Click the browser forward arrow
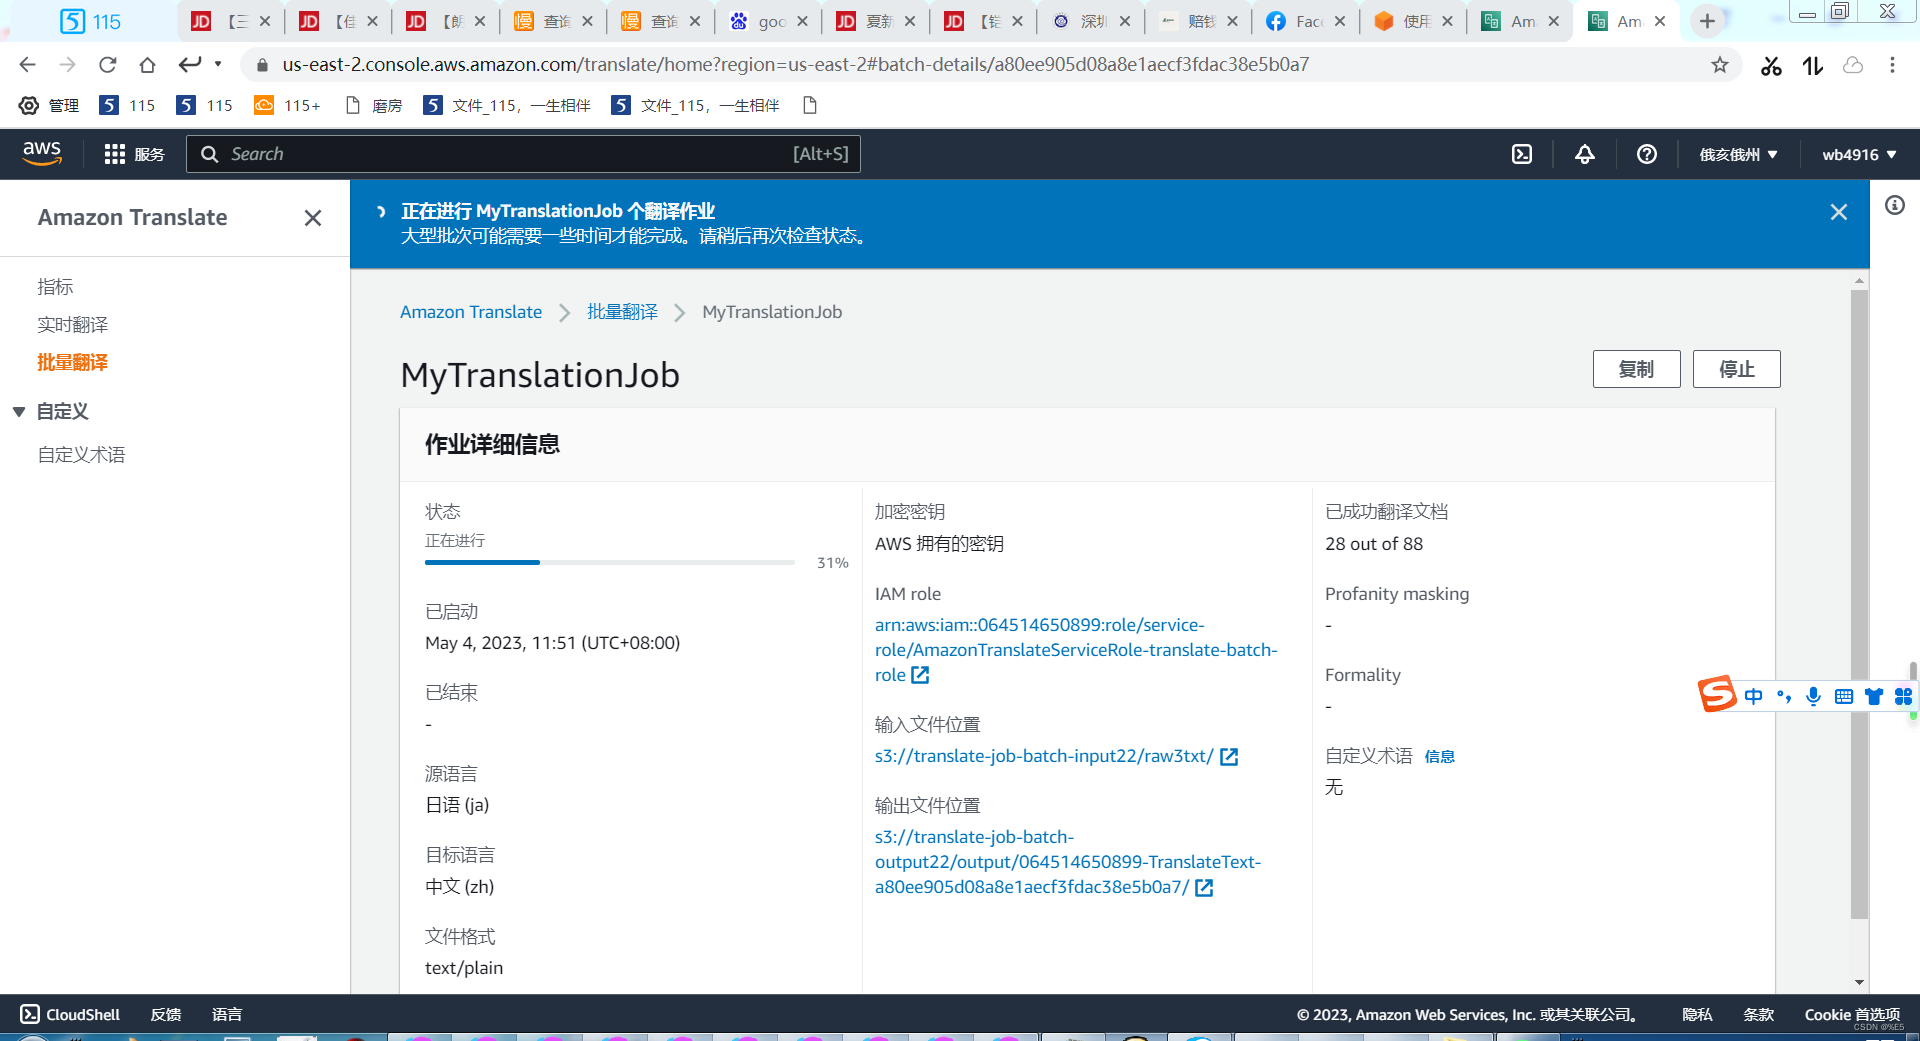Image resolution: width=1920 pixels, height=1041 pixels. point(67,65)
